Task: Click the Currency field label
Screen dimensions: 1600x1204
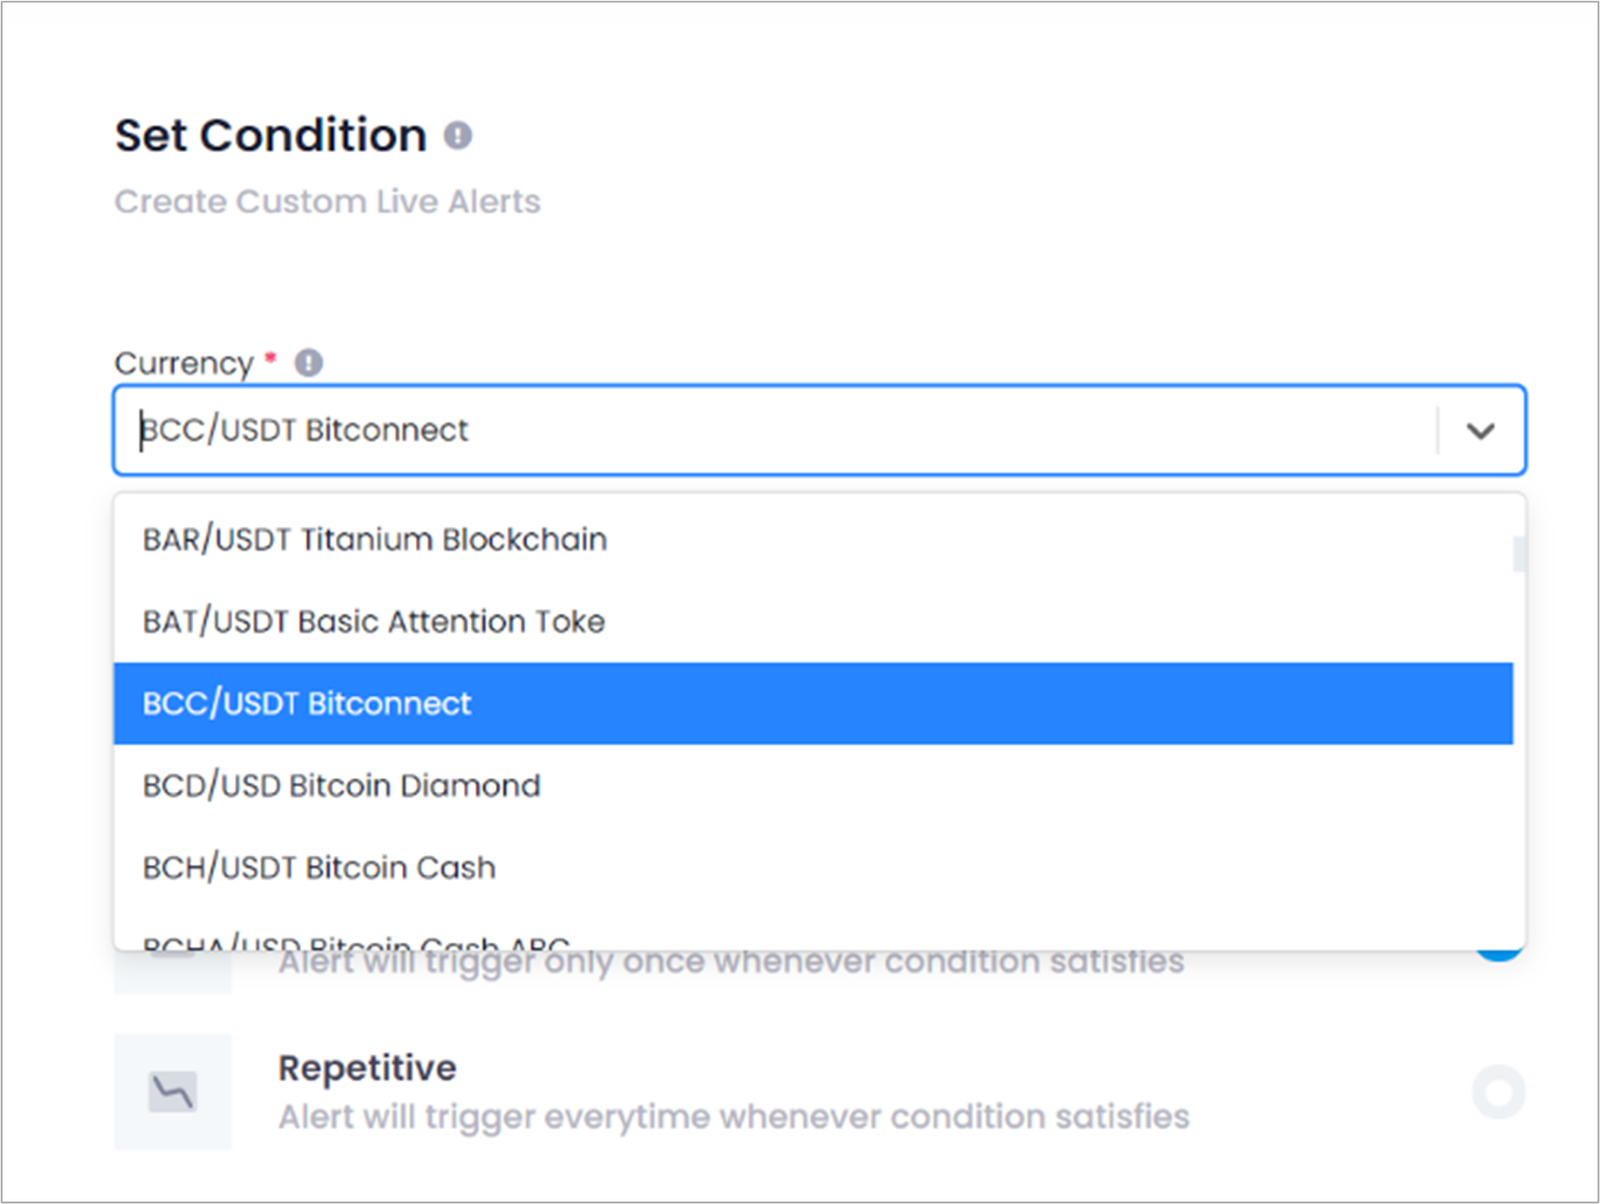Action: tap(184, 363)
